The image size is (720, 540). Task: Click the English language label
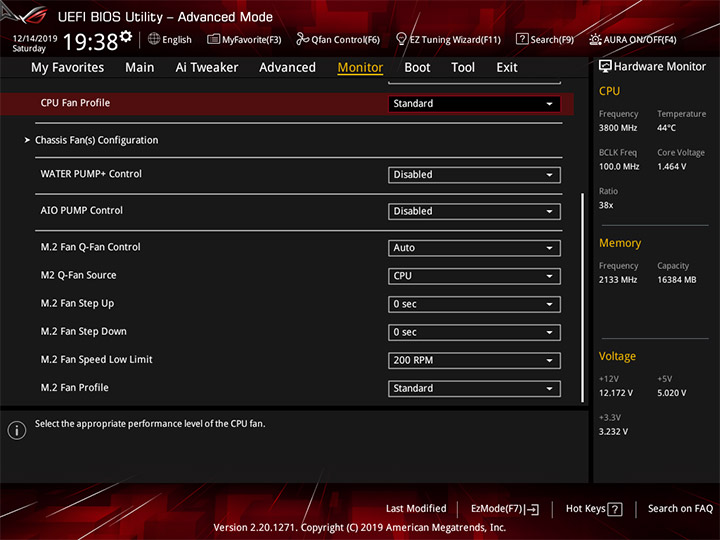[177, 39]
